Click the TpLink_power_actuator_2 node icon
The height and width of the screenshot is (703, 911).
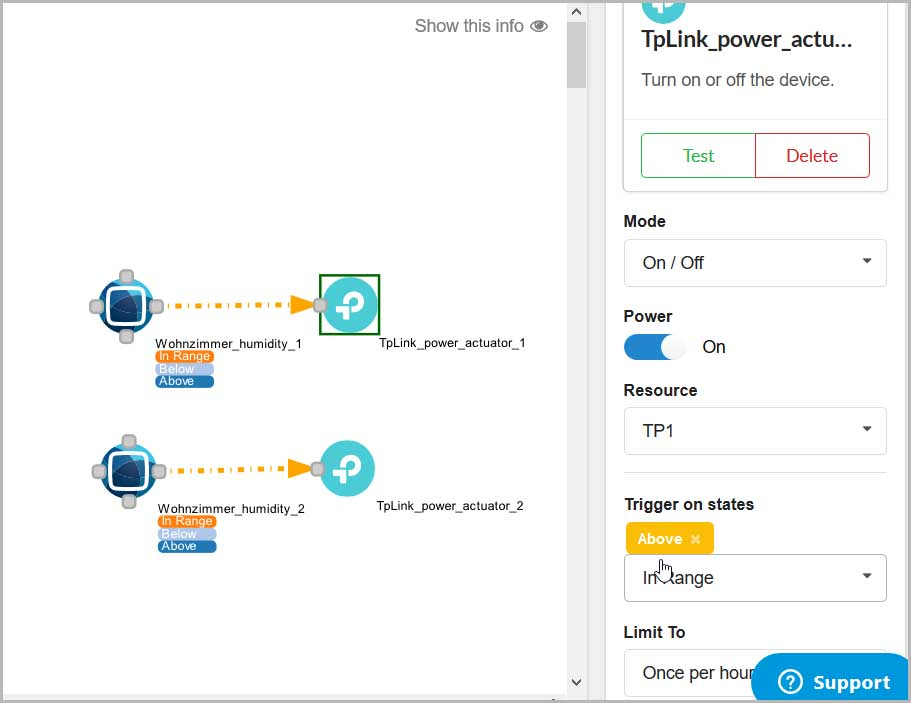click(347, 468)
